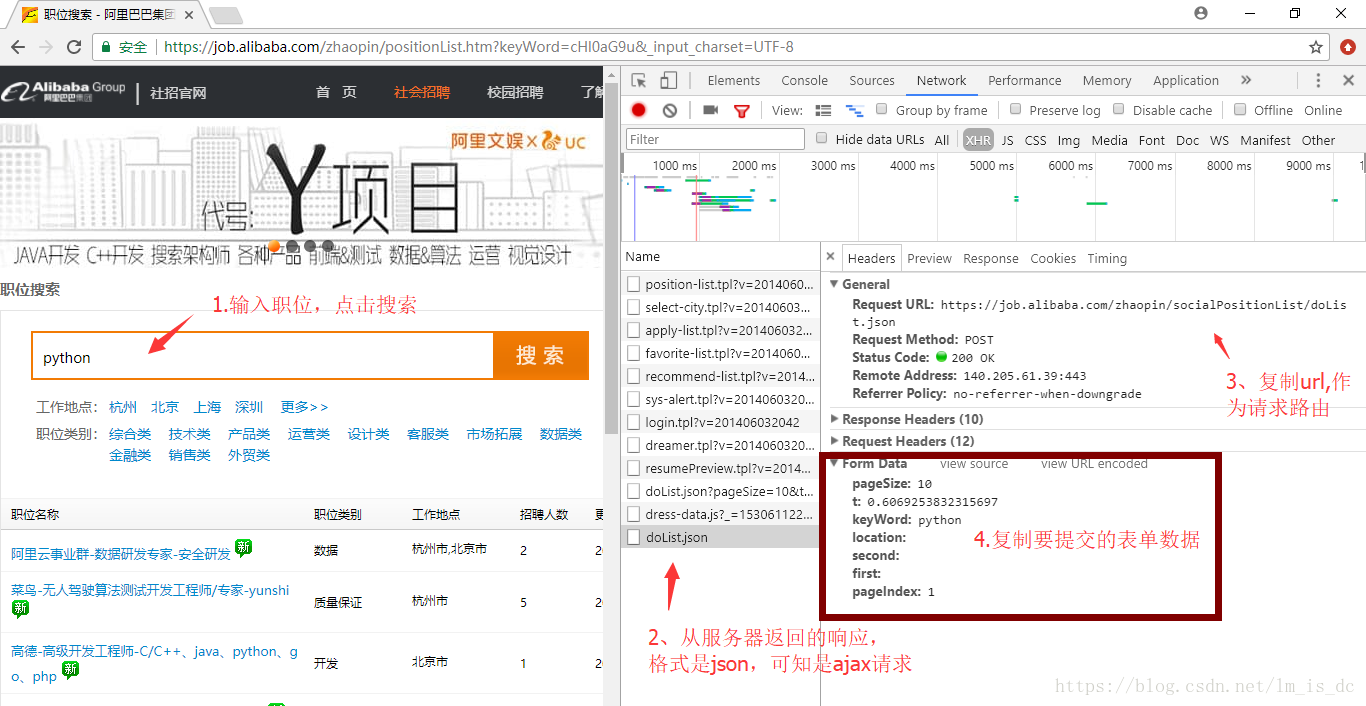Show more DevTools tabs via the double chevron
The image size is (1366, 706).
pyautogui.click(x=1246, y=80)
